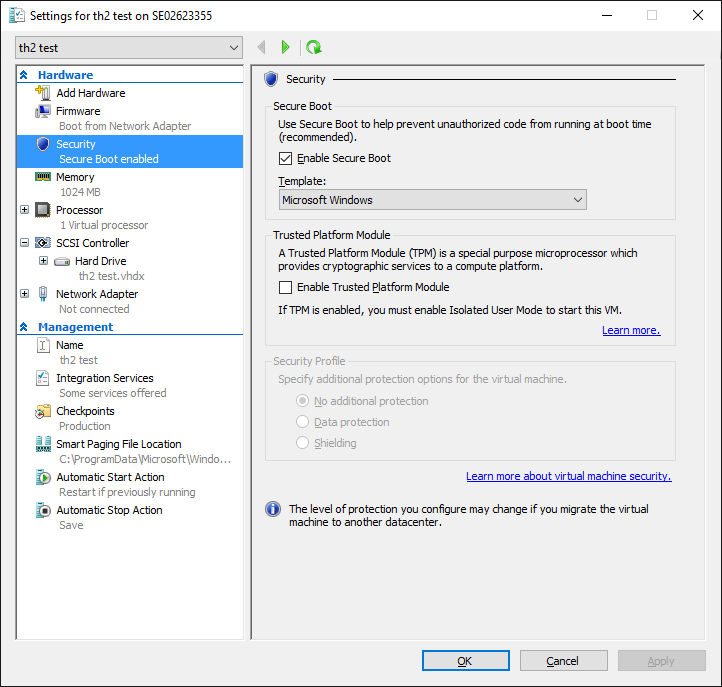Click the Apply button
The width and height of the screenshot is (722, 687).
pyautogui.click(x=661, y=661)
